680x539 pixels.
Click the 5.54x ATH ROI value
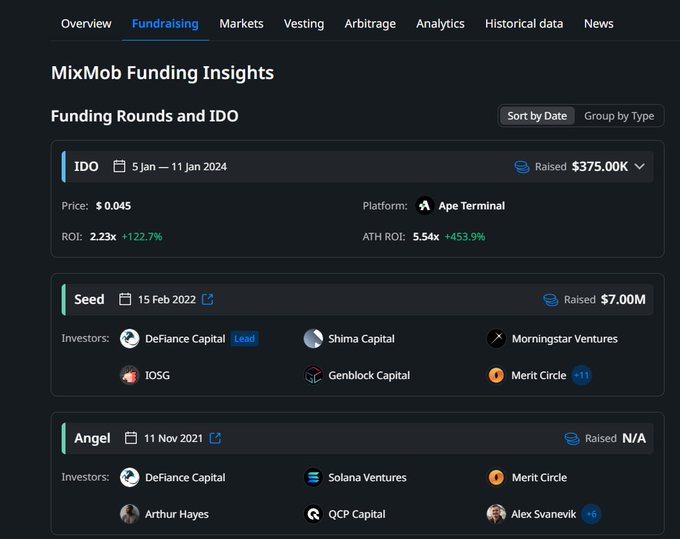426,236
